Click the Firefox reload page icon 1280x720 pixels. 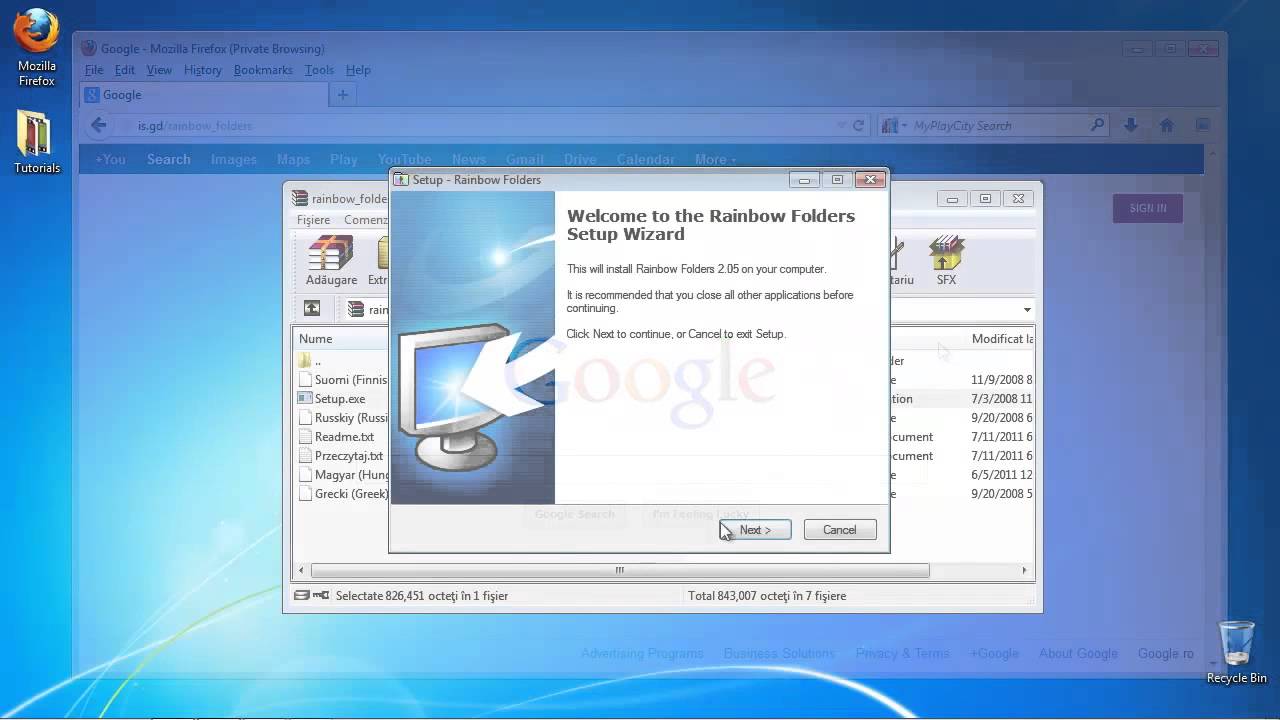858,126
